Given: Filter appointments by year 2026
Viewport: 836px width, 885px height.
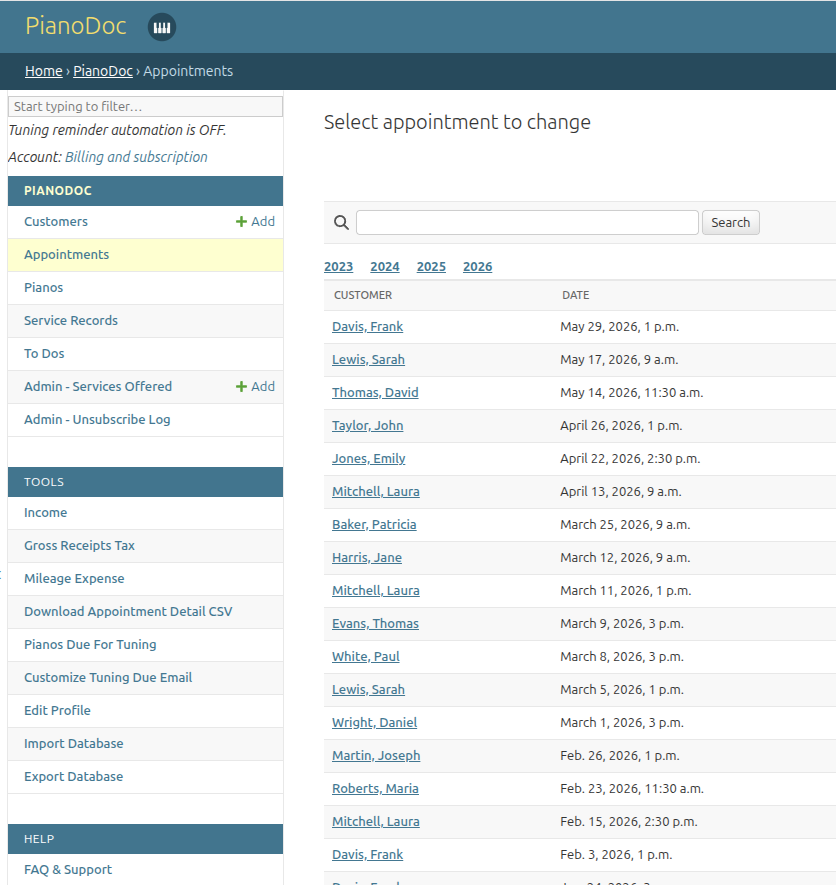Looking at the screenshot, I should 478,267.
